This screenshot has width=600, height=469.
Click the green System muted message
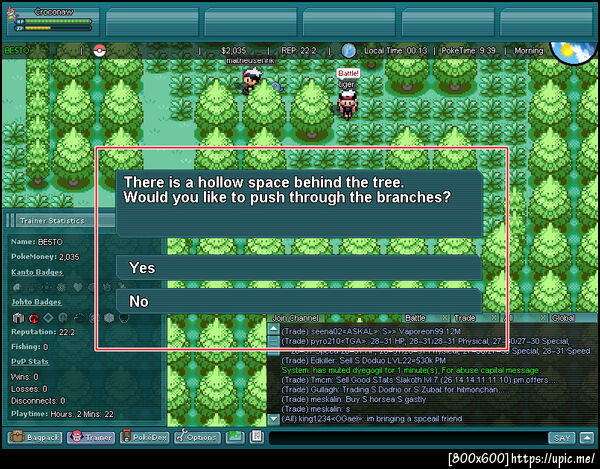(x=410, y=370)
